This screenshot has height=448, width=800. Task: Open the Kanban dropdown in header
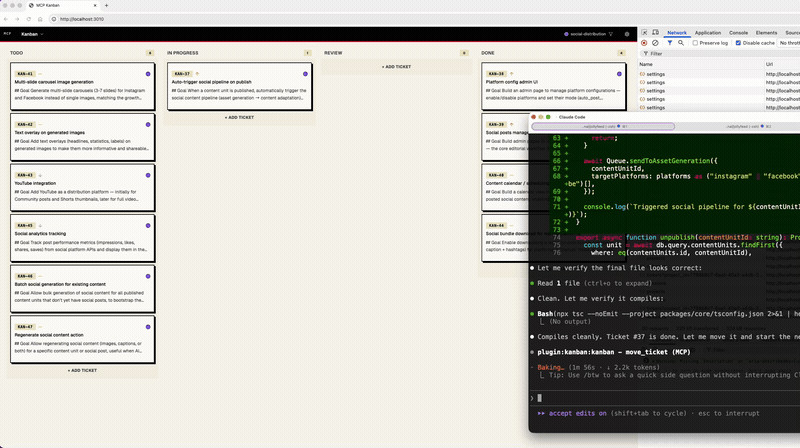pyautogui.click(x=32, y=34)
